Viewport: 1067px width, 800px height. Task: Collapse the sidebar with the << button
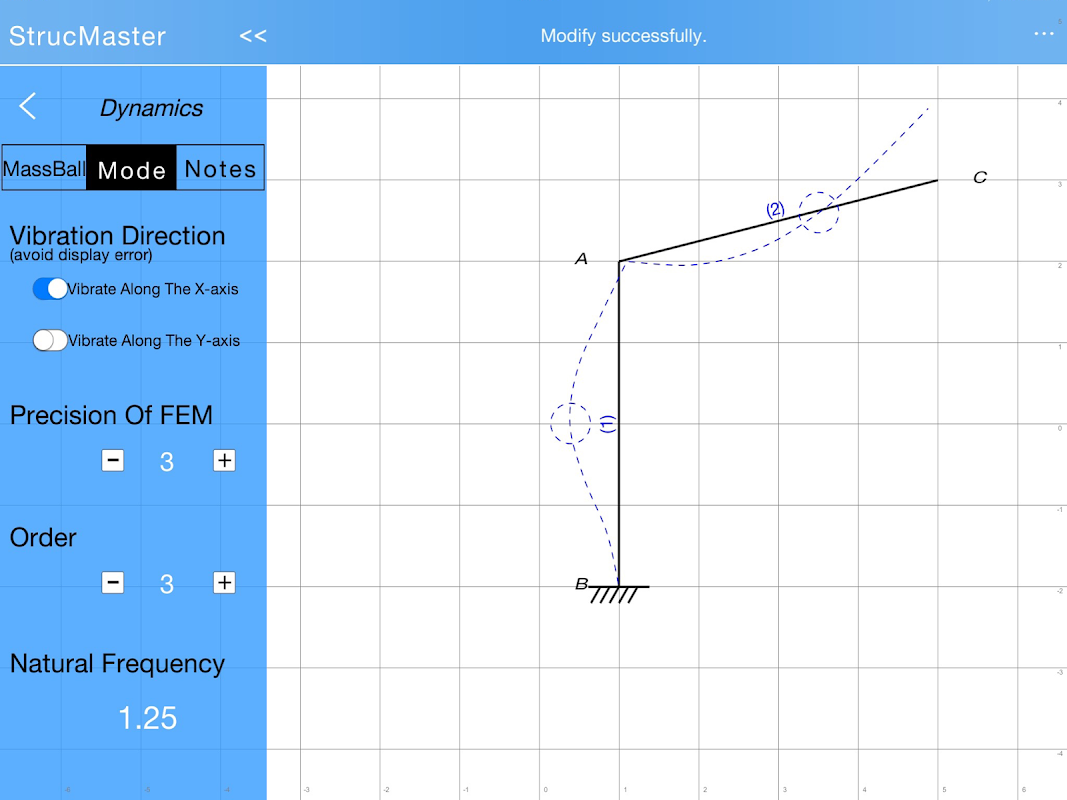252,36
